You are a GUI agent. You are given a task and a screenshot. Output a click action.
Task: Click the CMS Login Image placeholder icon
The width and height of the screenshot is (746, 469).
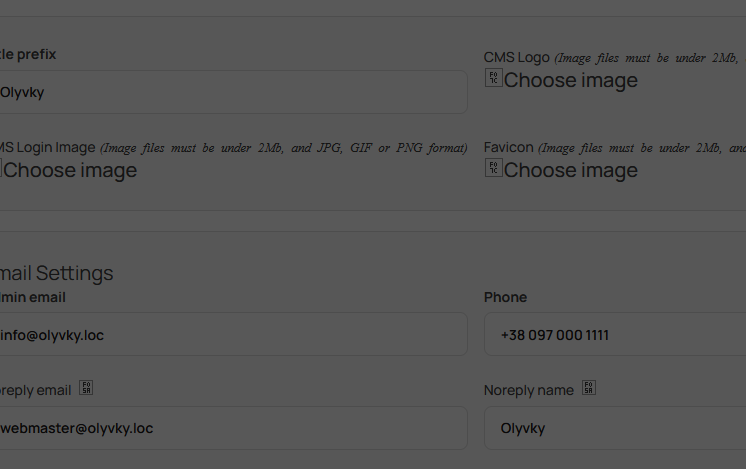pos(1,167)
